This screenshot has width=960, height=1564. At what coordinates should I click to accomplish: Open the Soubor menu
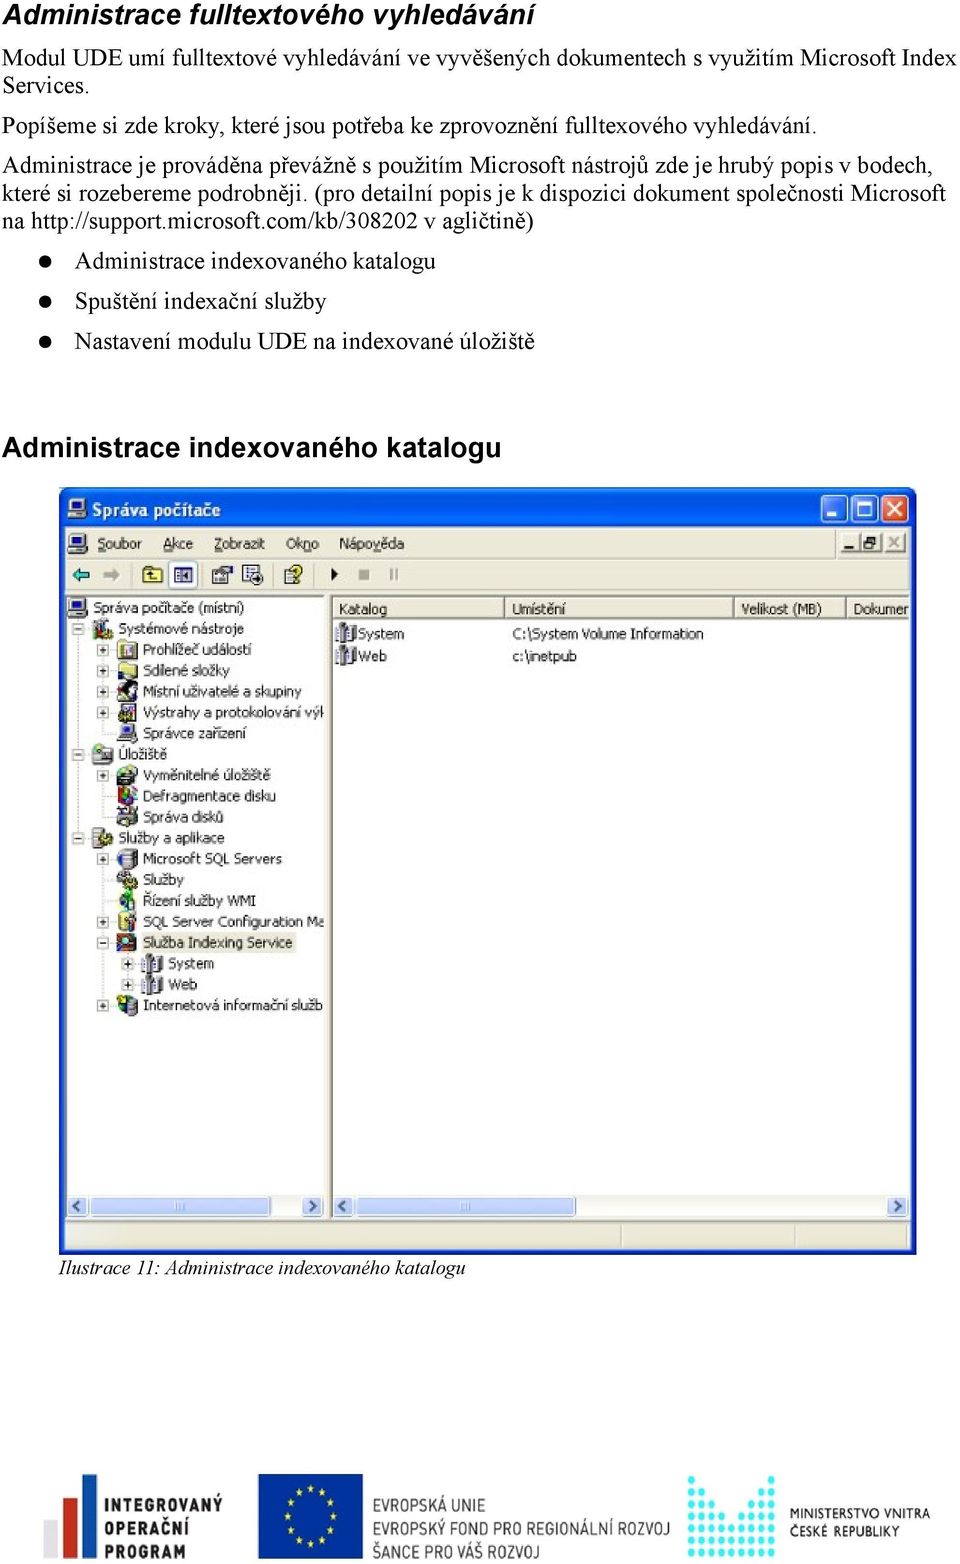click(119, 544)
